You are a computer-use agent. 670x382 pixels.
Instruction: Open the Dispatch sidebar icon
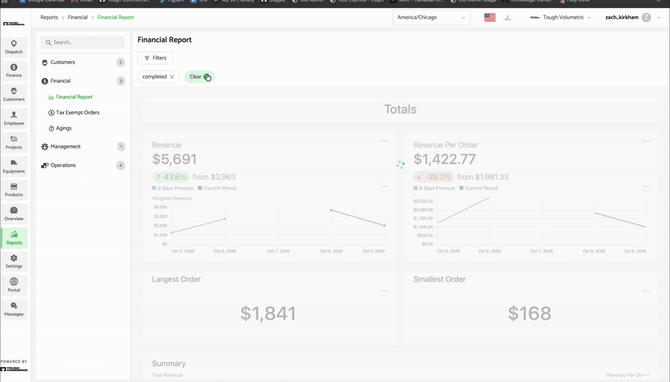point(14,47)
